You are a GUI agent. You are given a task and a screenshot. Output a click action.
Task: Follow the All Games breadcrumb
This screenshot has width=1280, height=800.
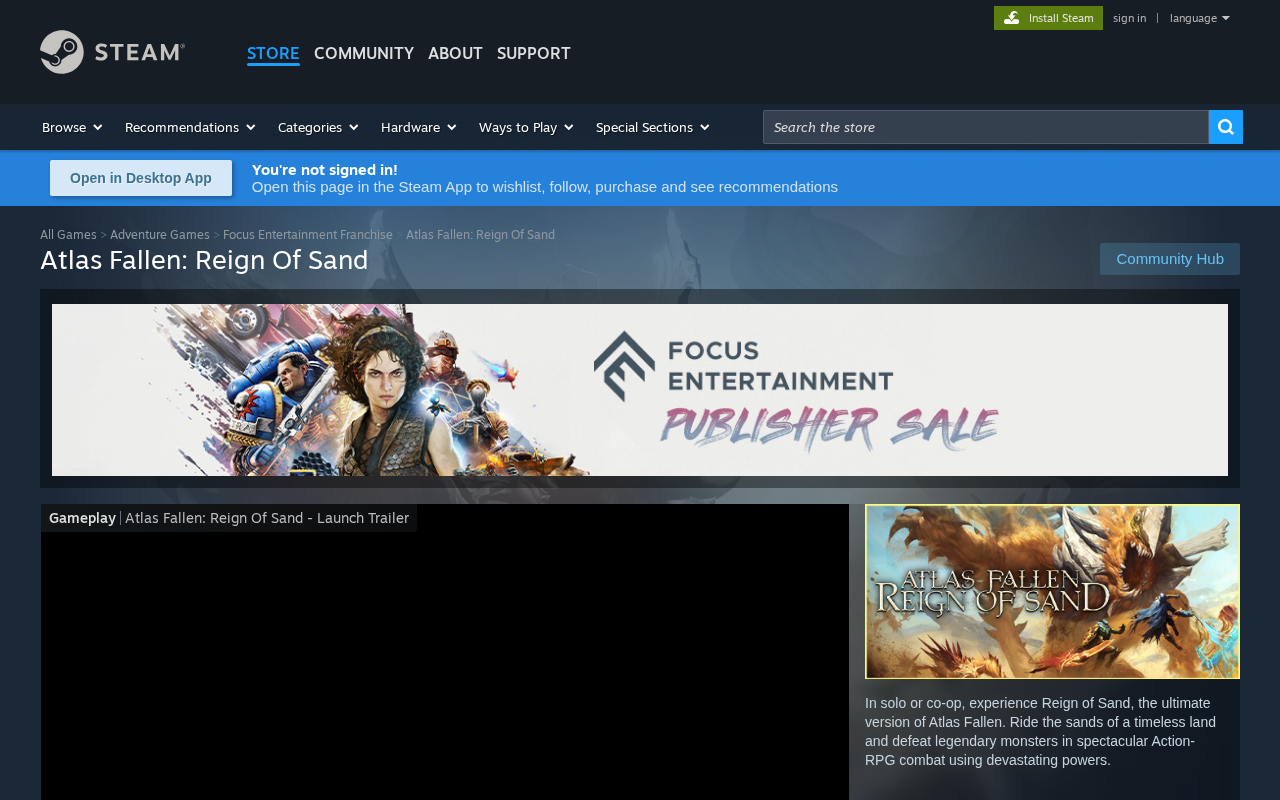tap(68, 235)
